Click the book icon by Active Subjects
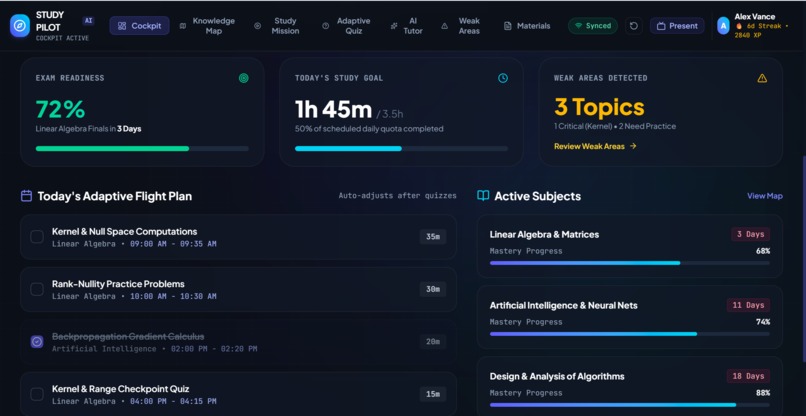The image size is (806, 416). click(483, 196)
